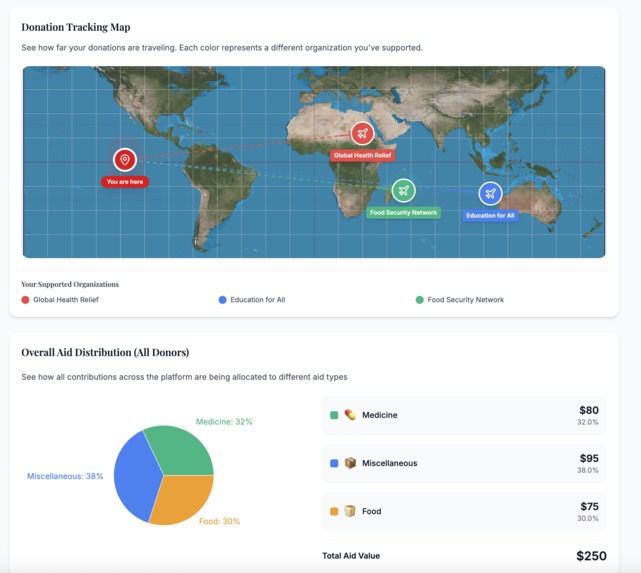
Task: Click 'Education for All' legend text
Action: click(x=258, y=300)
